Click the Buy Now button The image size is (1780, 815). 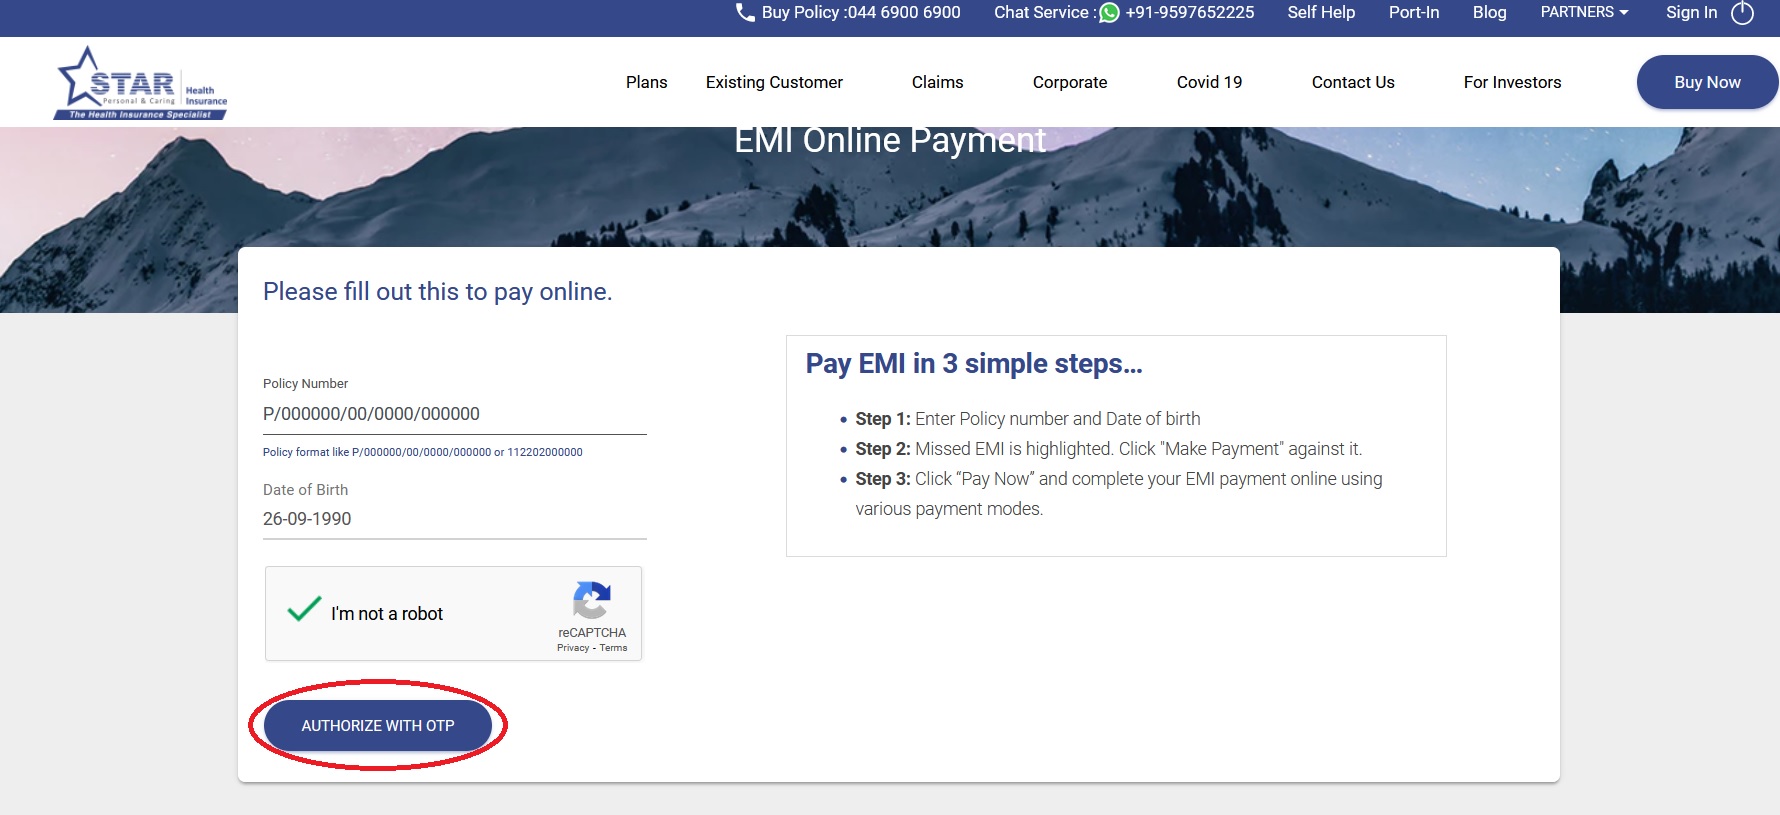pyautogui.click(x=1707, y=82)
